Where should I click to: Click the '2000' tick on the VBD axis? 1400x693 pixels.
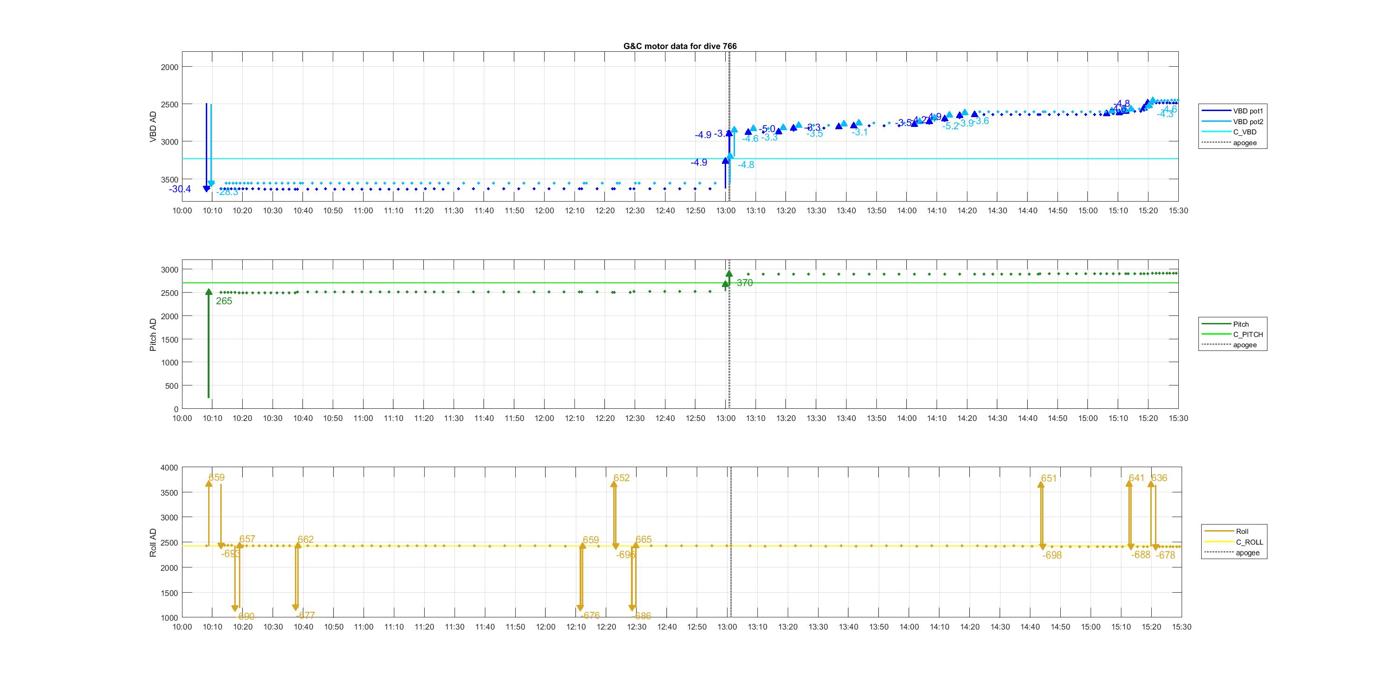click(x=169, y=67)
